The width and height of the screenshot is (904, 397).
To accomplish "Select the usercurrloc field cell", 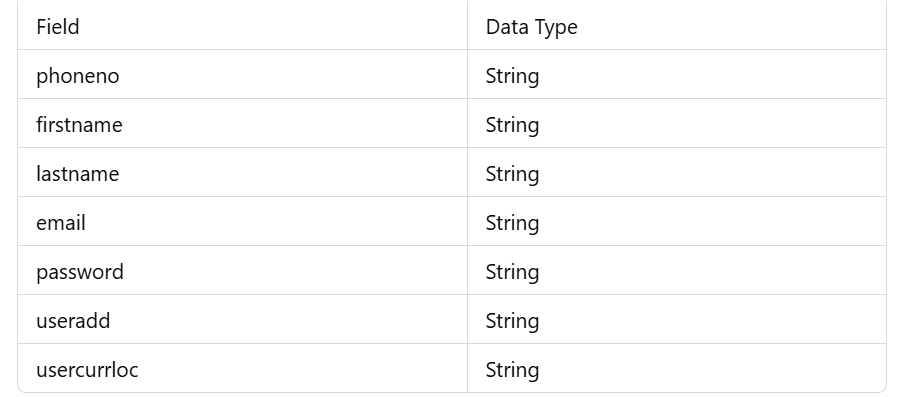I will [242, 368].
